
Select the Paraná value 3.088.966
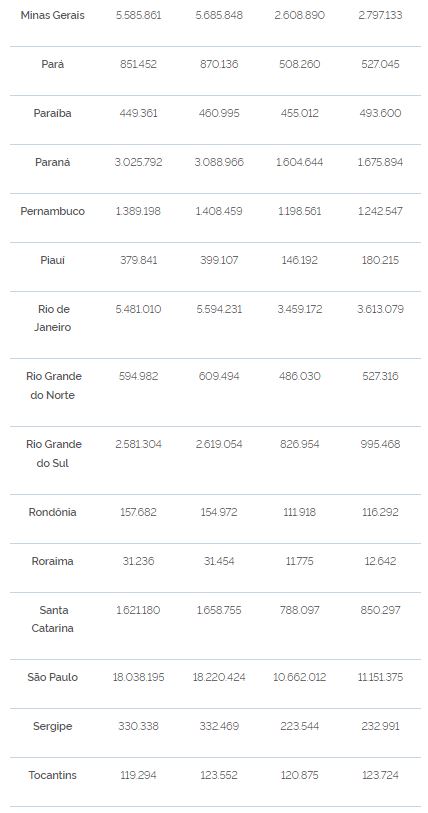click(x=219, y=162)
